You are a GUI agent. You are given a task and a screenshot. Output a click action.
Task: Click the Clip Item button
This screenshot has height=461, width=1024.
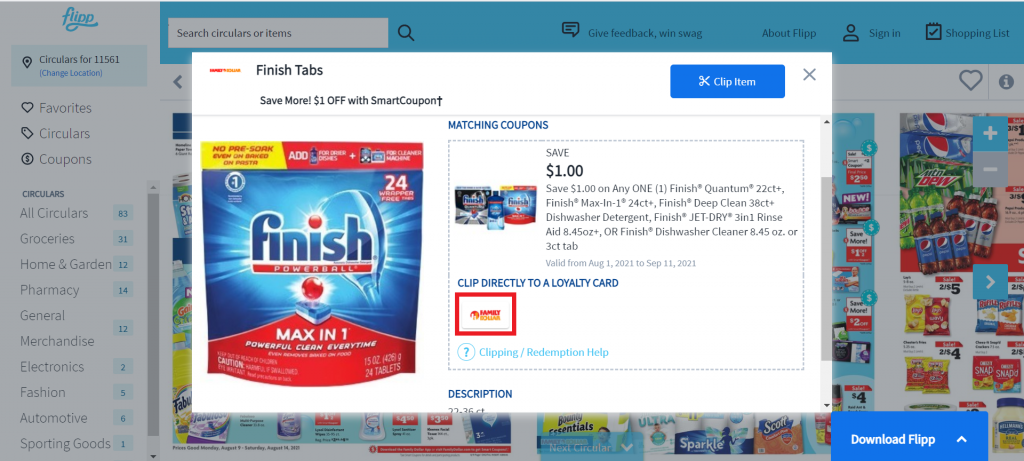pyautogui.click(x=728, y=82)
